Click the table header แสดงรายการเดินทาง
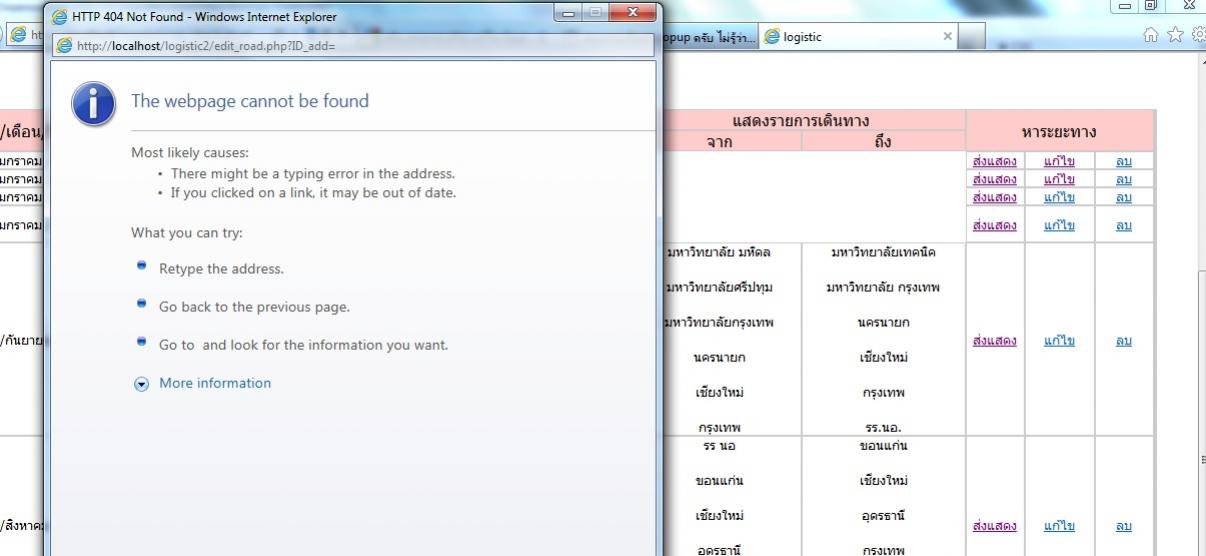Screen dimensions: 1206x556 click(x=801, y=121)
